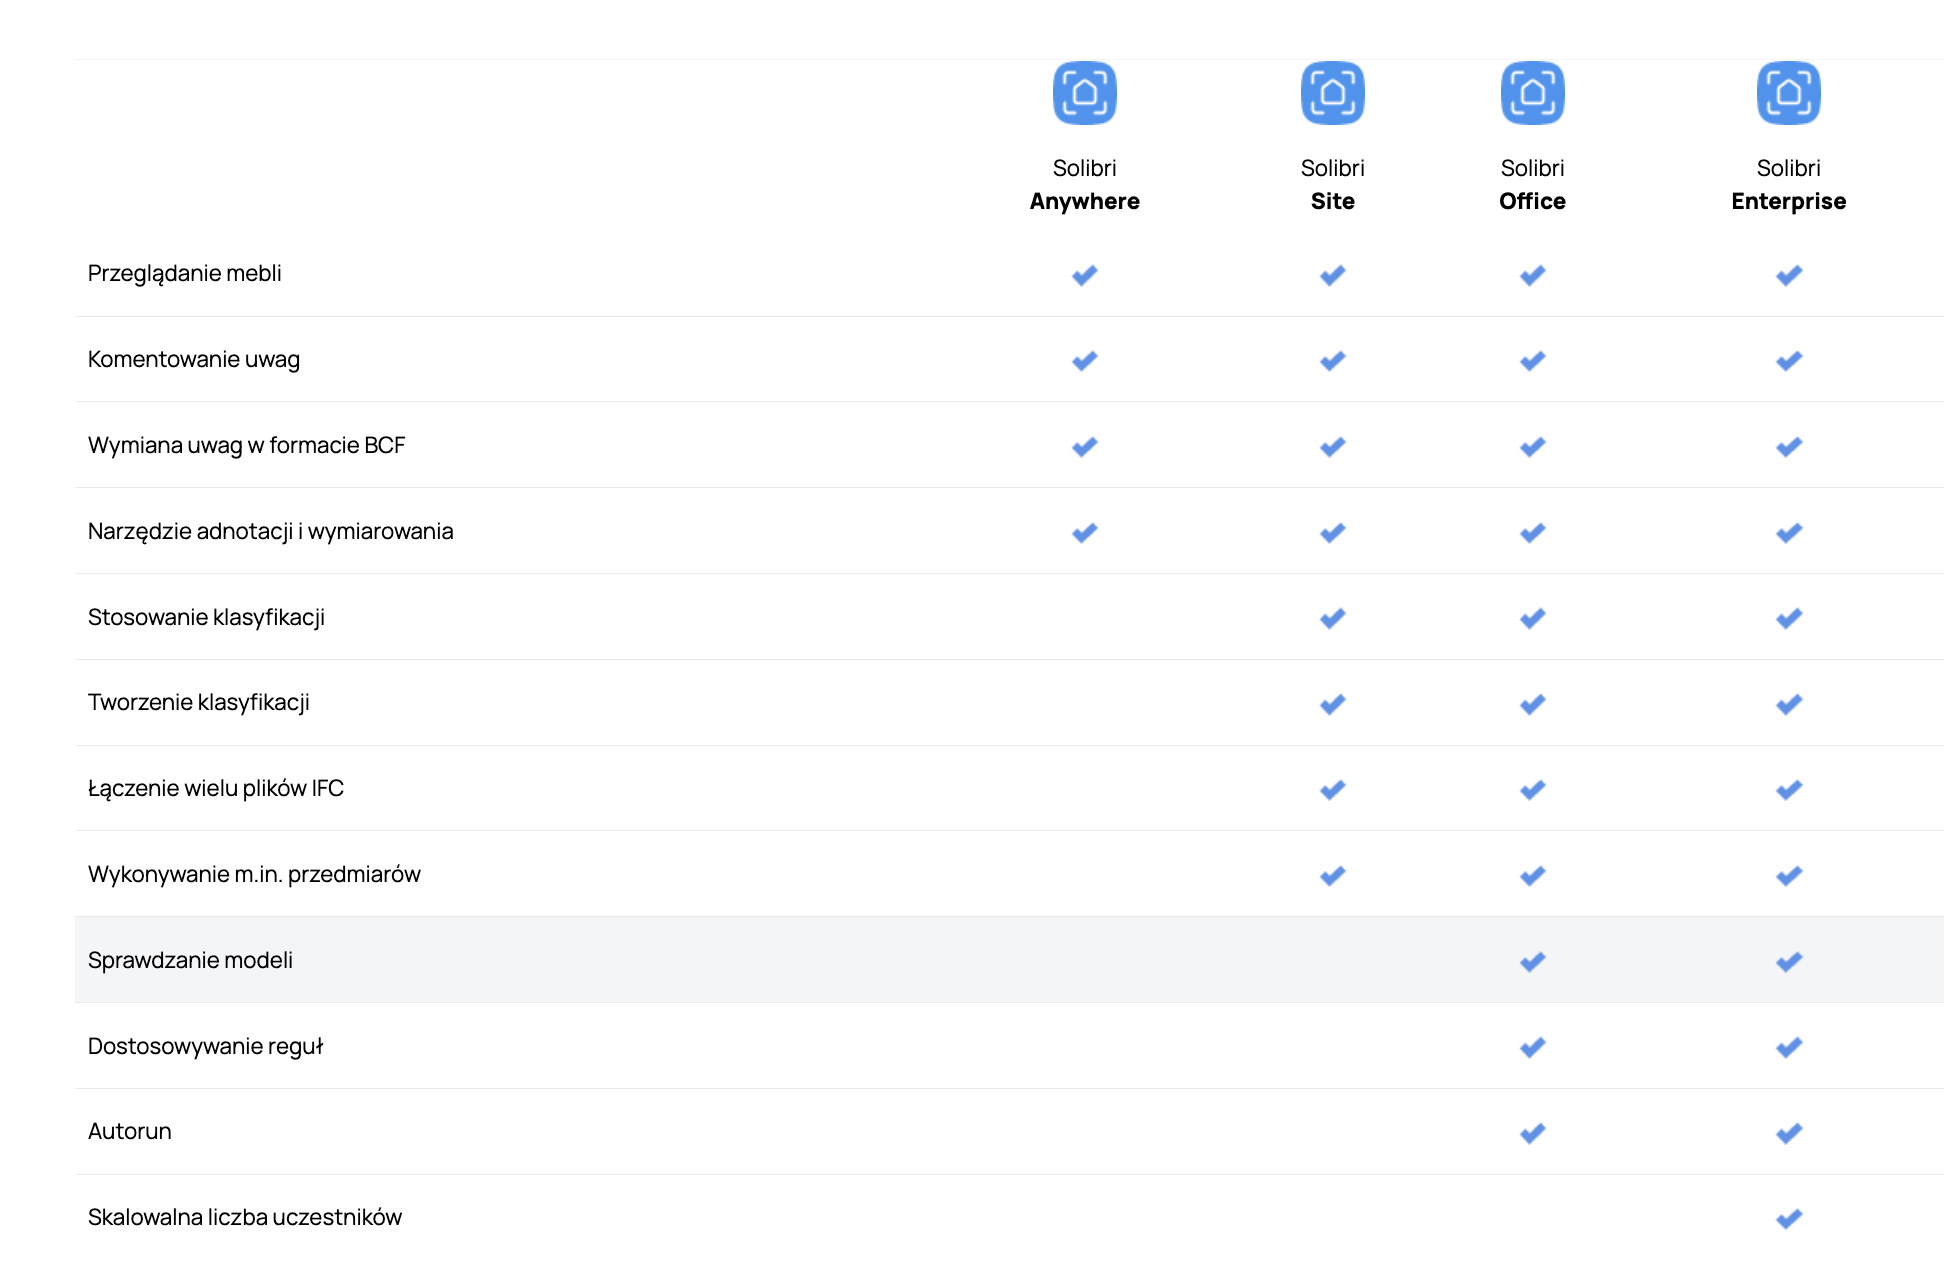Click Site checkmark in Wykonywanie przedmiarów row
Viewport: 1954px width, 1286px height.
(1332, 876)
